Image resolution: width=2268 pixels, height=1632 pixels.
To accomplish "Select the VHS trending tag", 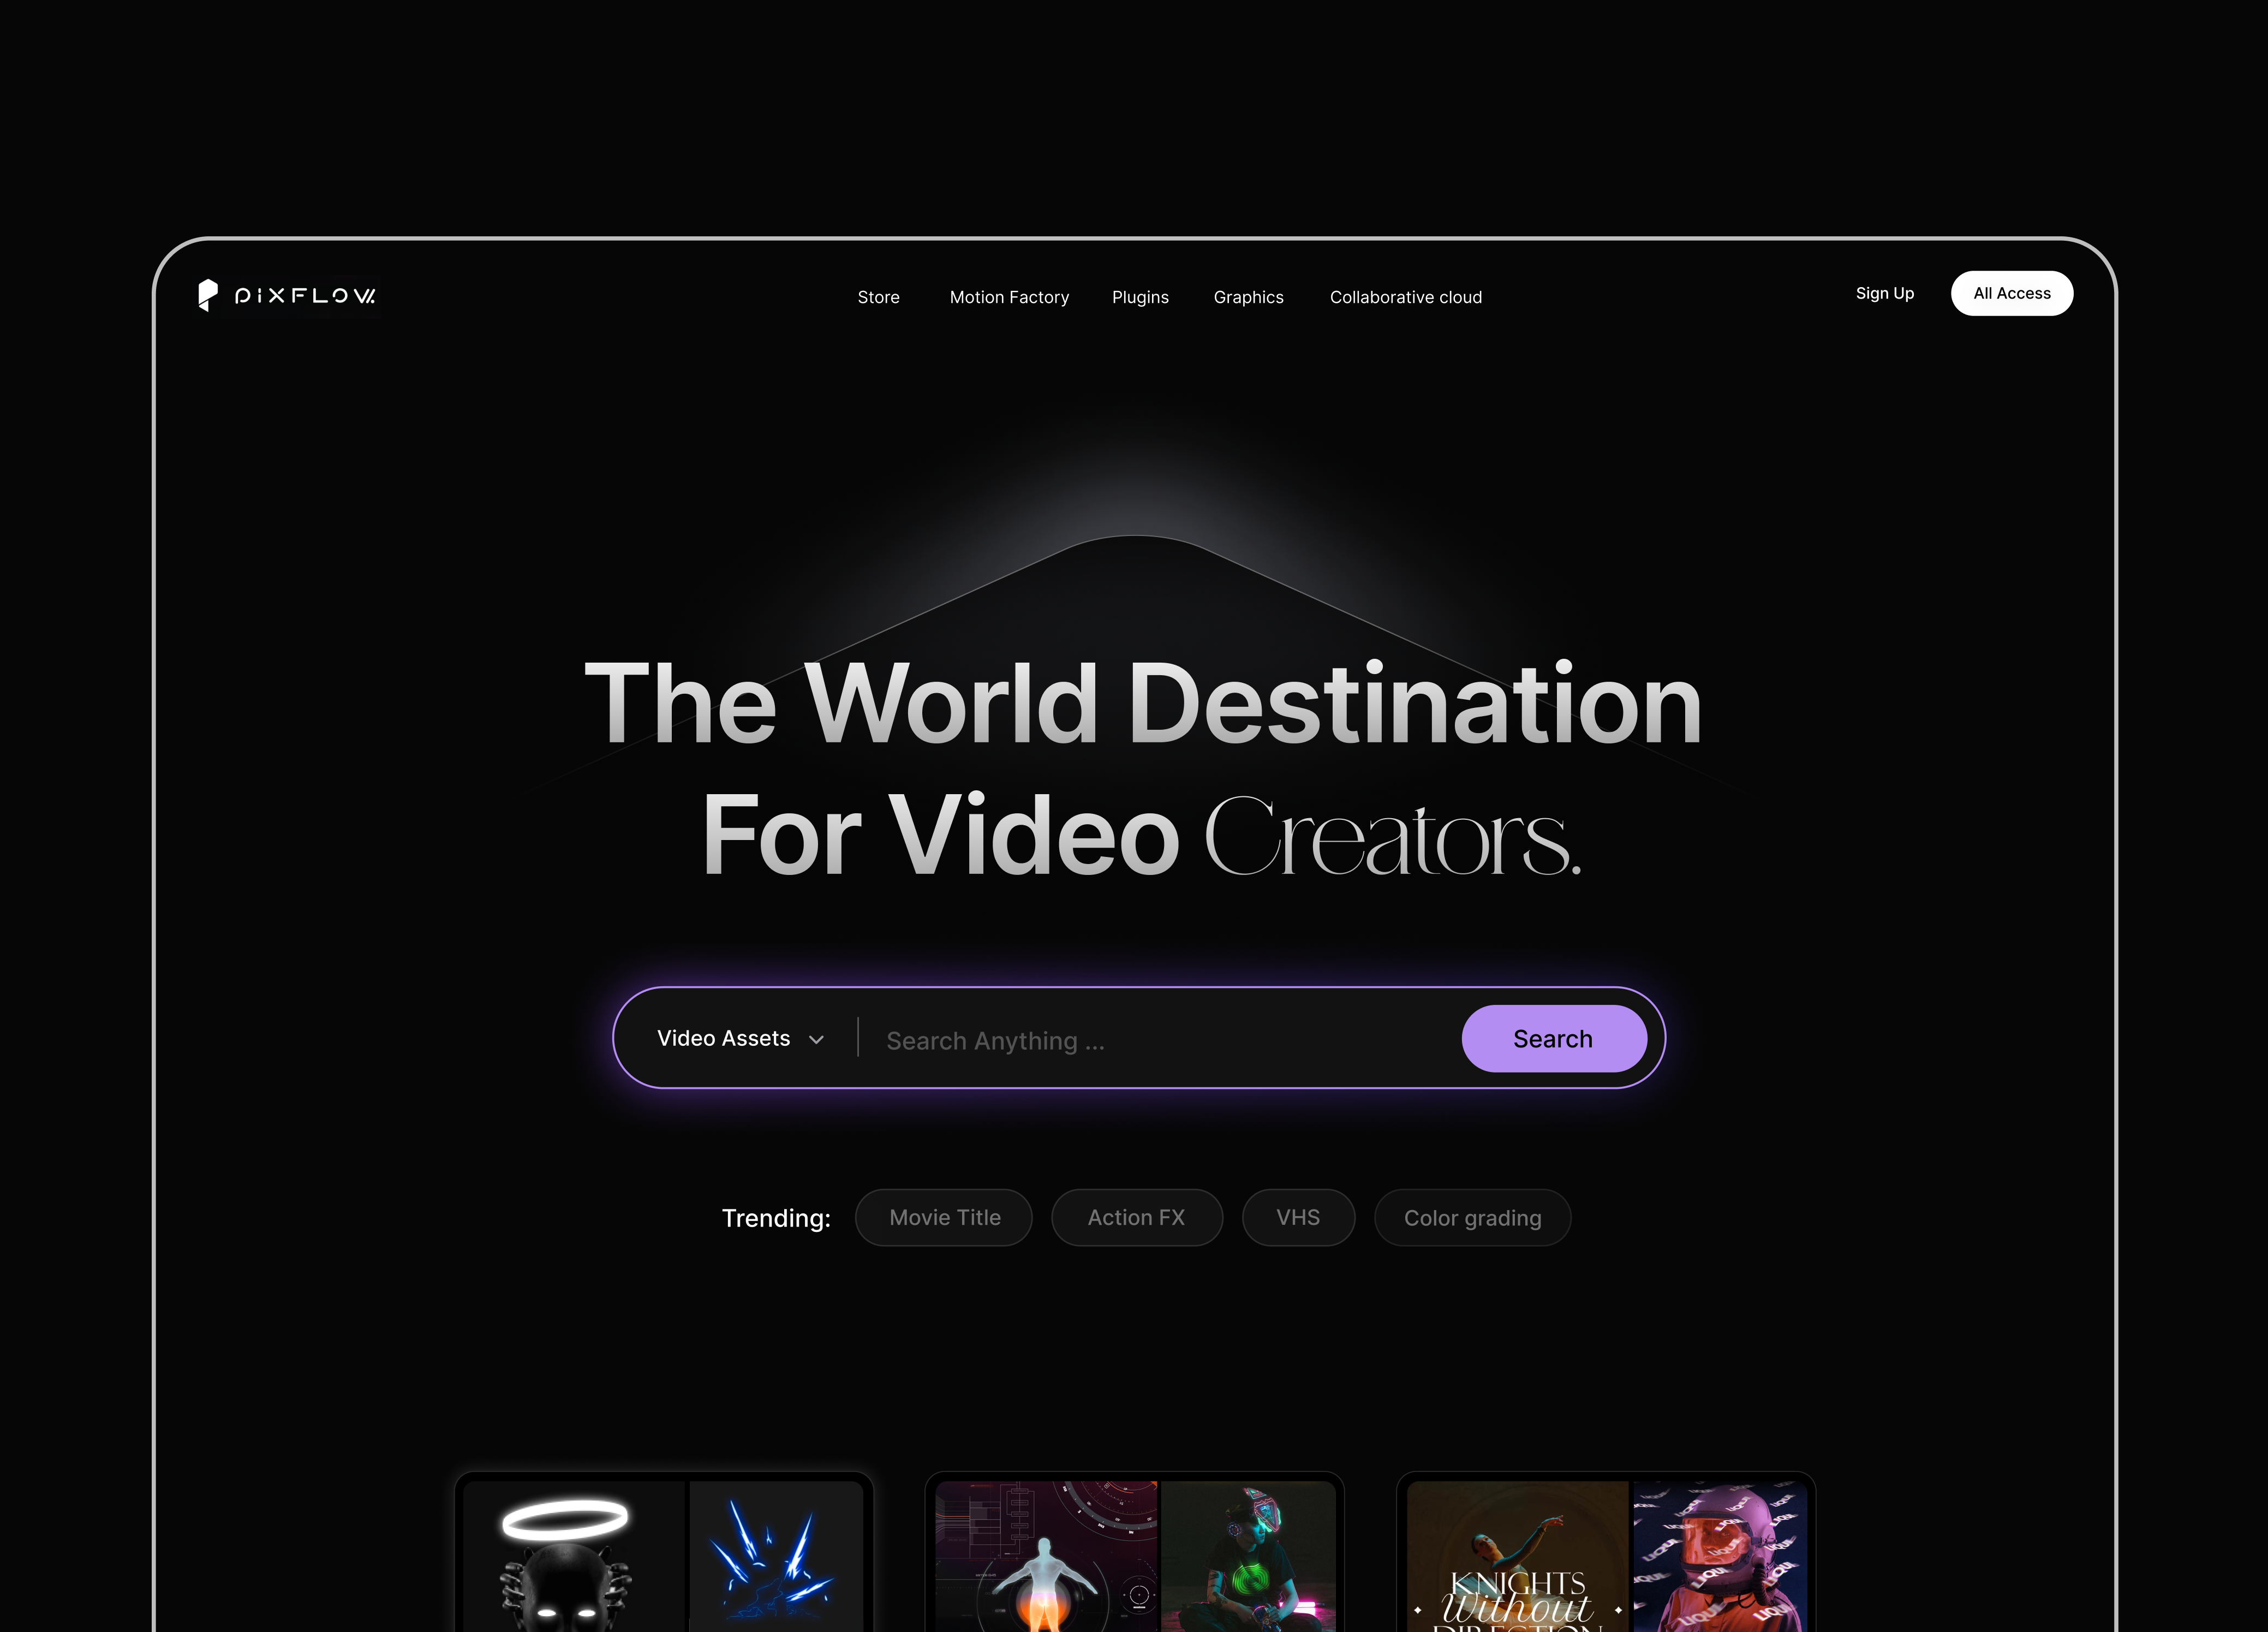I will pyautogui.click(x=1298, y=1217).
